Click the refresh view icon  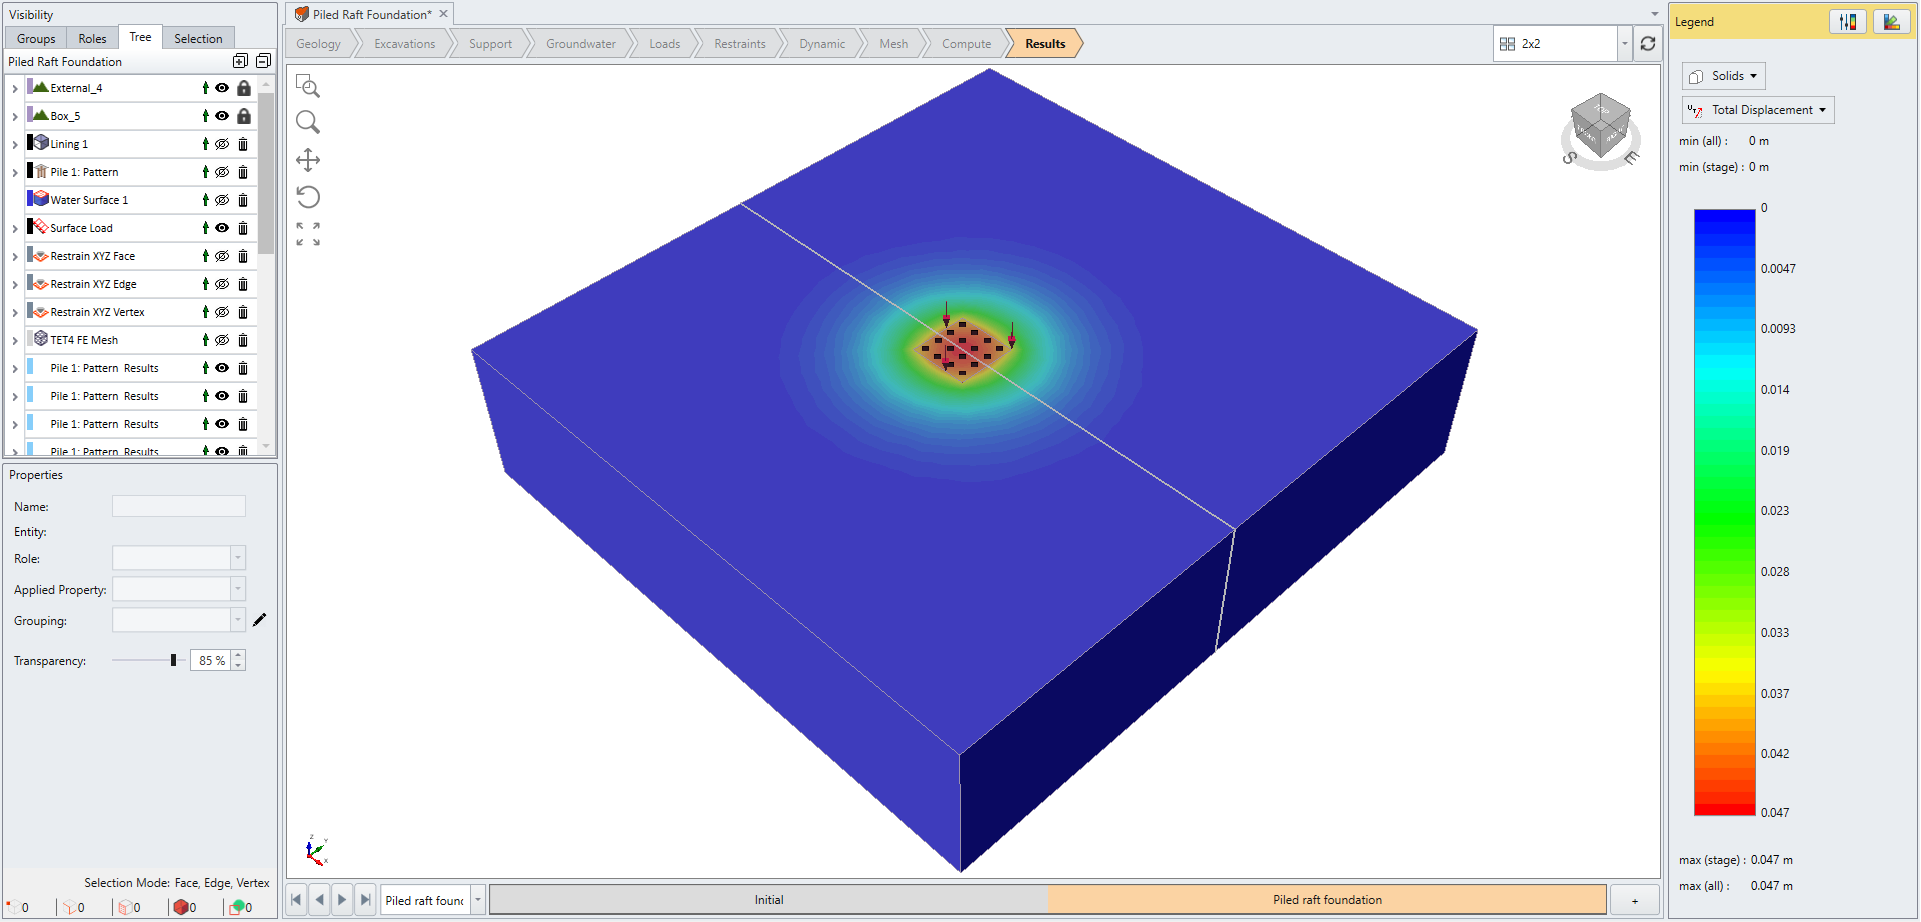click(x=1648, y=44)
